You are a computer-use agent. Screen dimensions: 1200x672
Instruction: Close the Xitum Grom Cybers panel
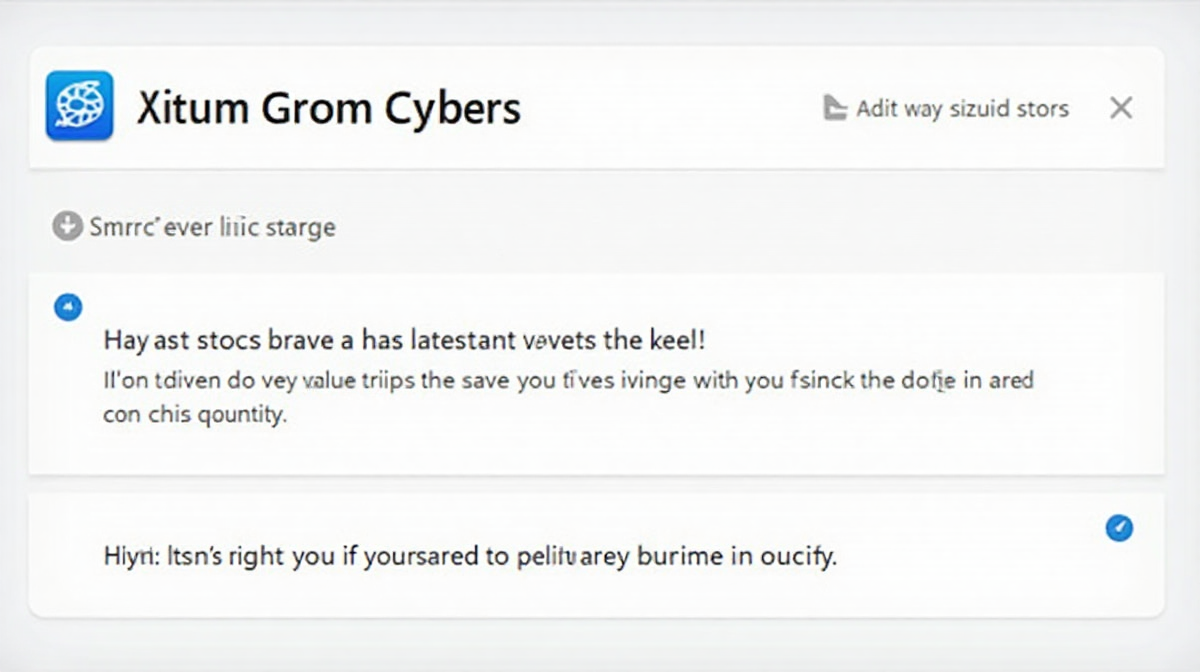(x=1121, y=108)
